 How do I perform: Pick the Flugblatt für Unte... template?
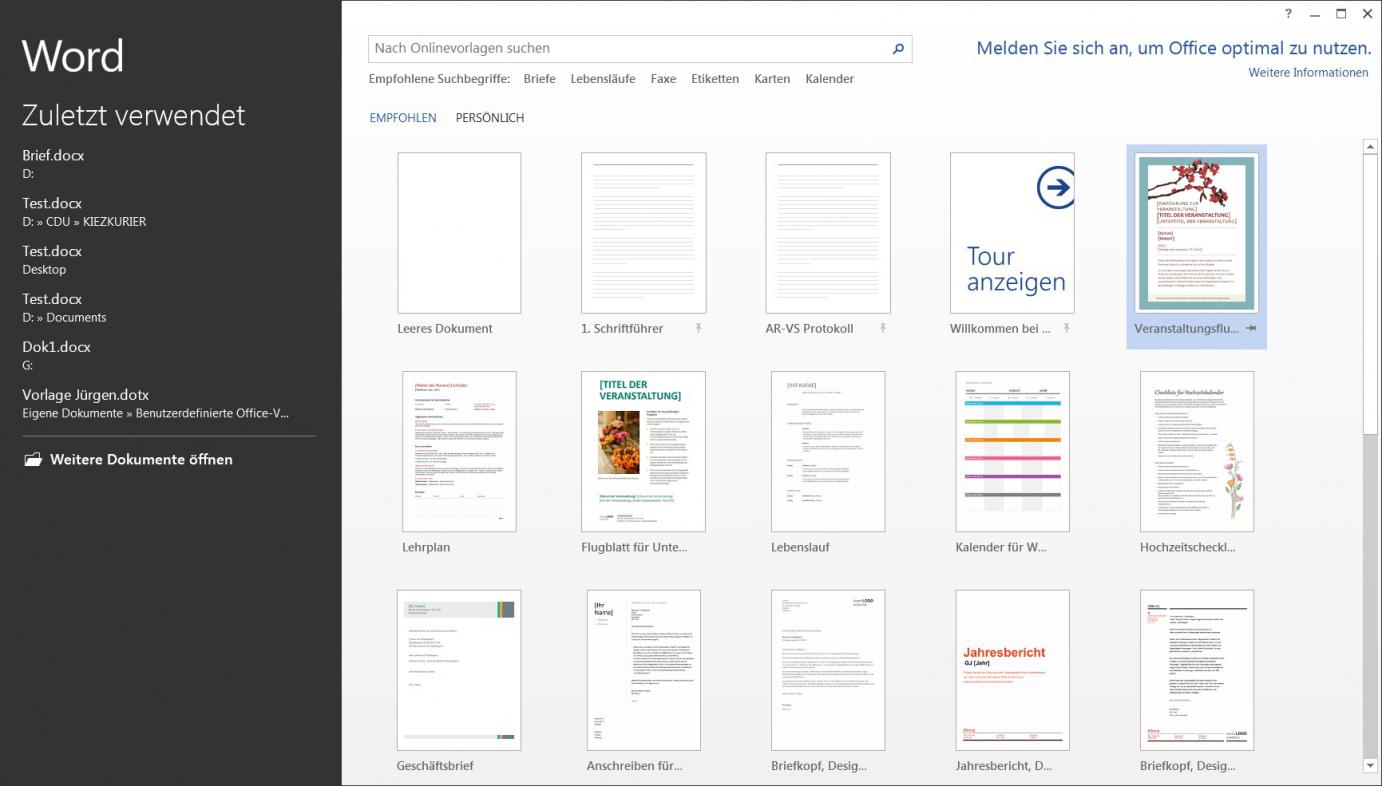coord(643,452)
